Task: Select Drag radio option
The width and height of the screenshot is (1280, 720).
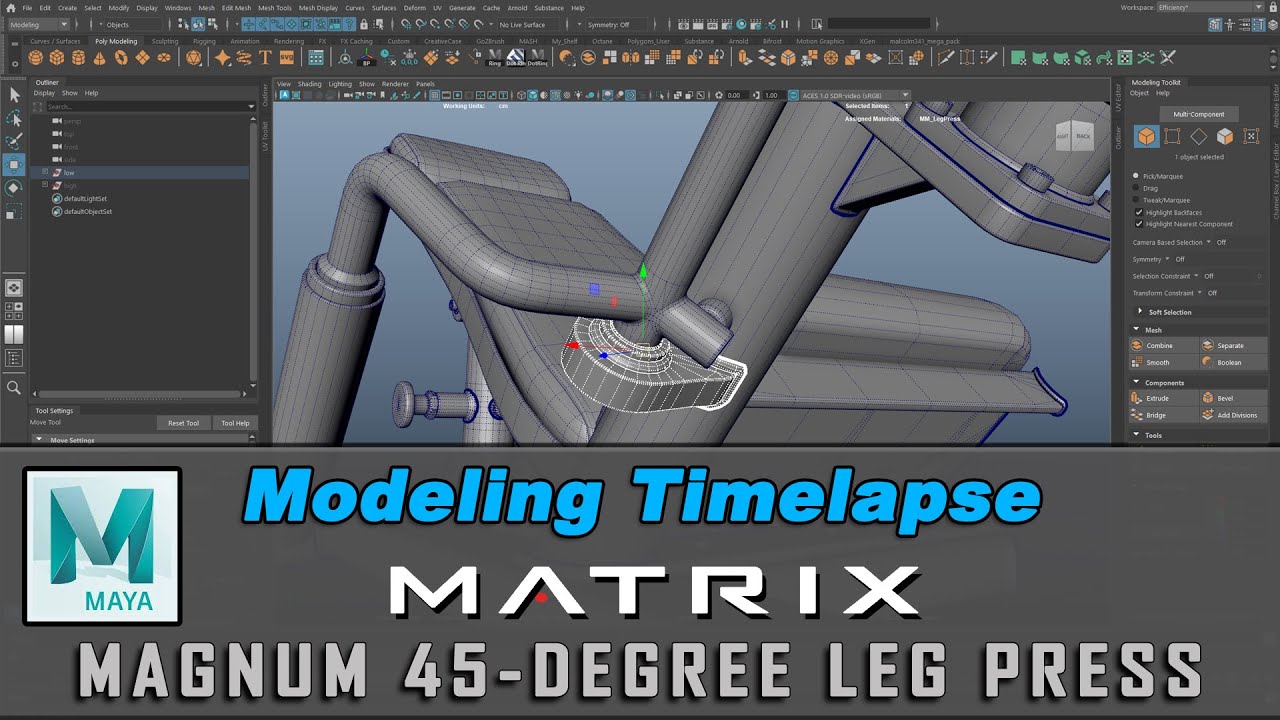Action: (x=1136, y=187)
